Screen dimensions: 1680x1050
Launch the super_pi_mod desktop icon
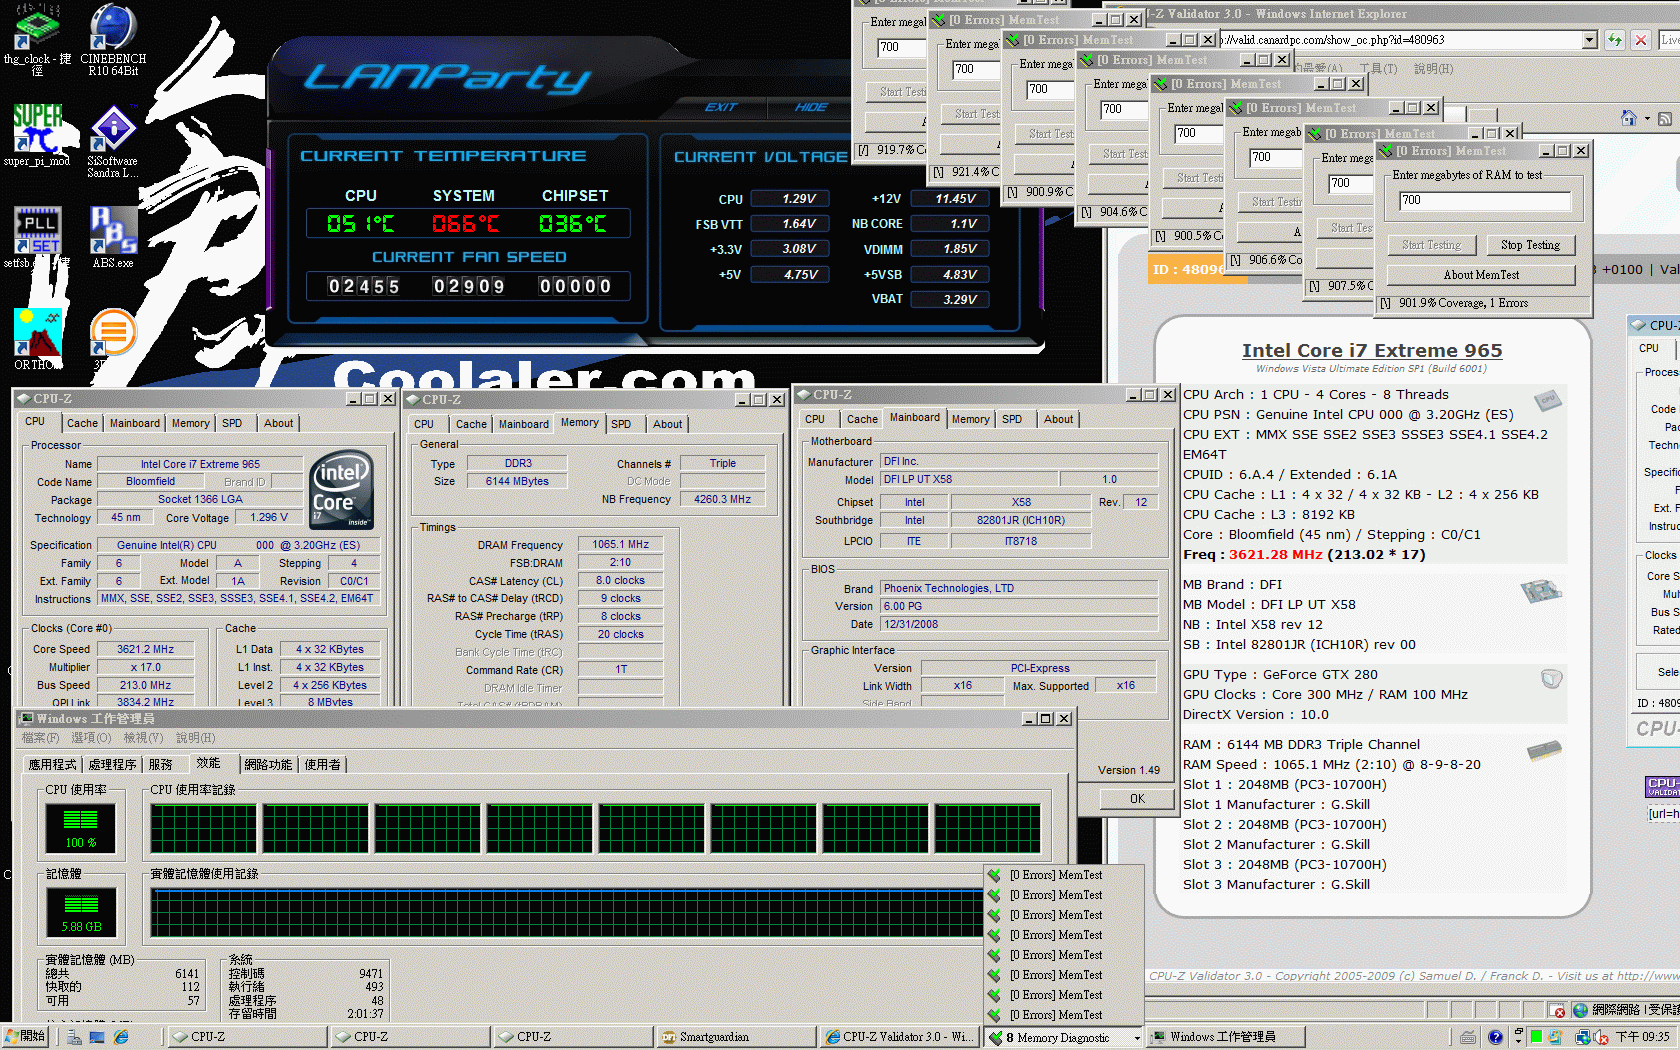37,130
